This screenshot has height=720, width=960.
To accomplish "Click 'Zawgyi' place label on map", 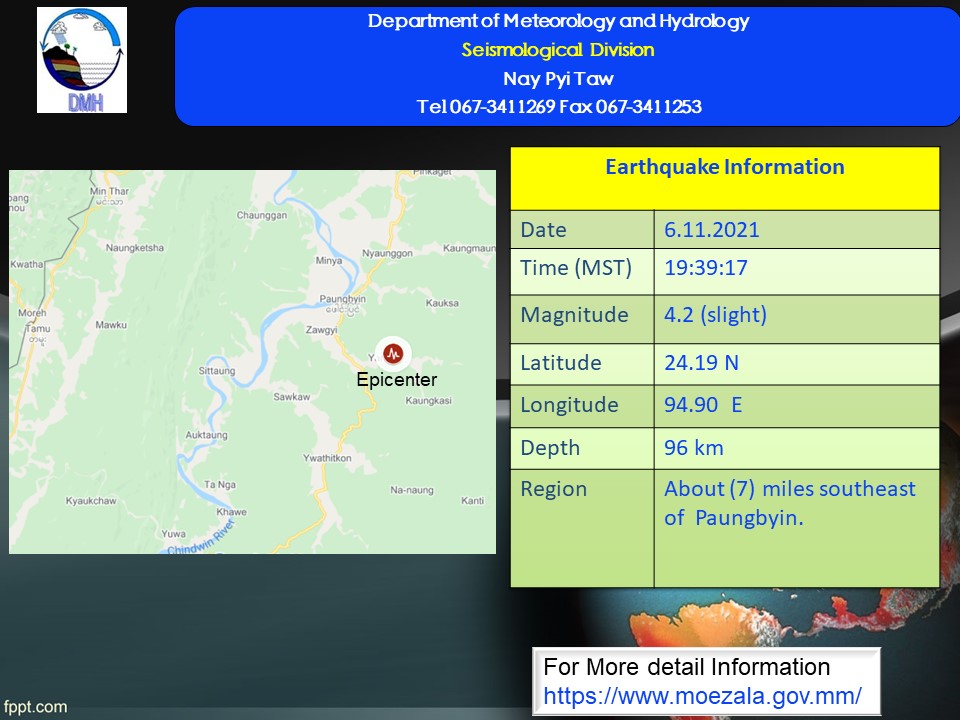I will tap(321, 330).
